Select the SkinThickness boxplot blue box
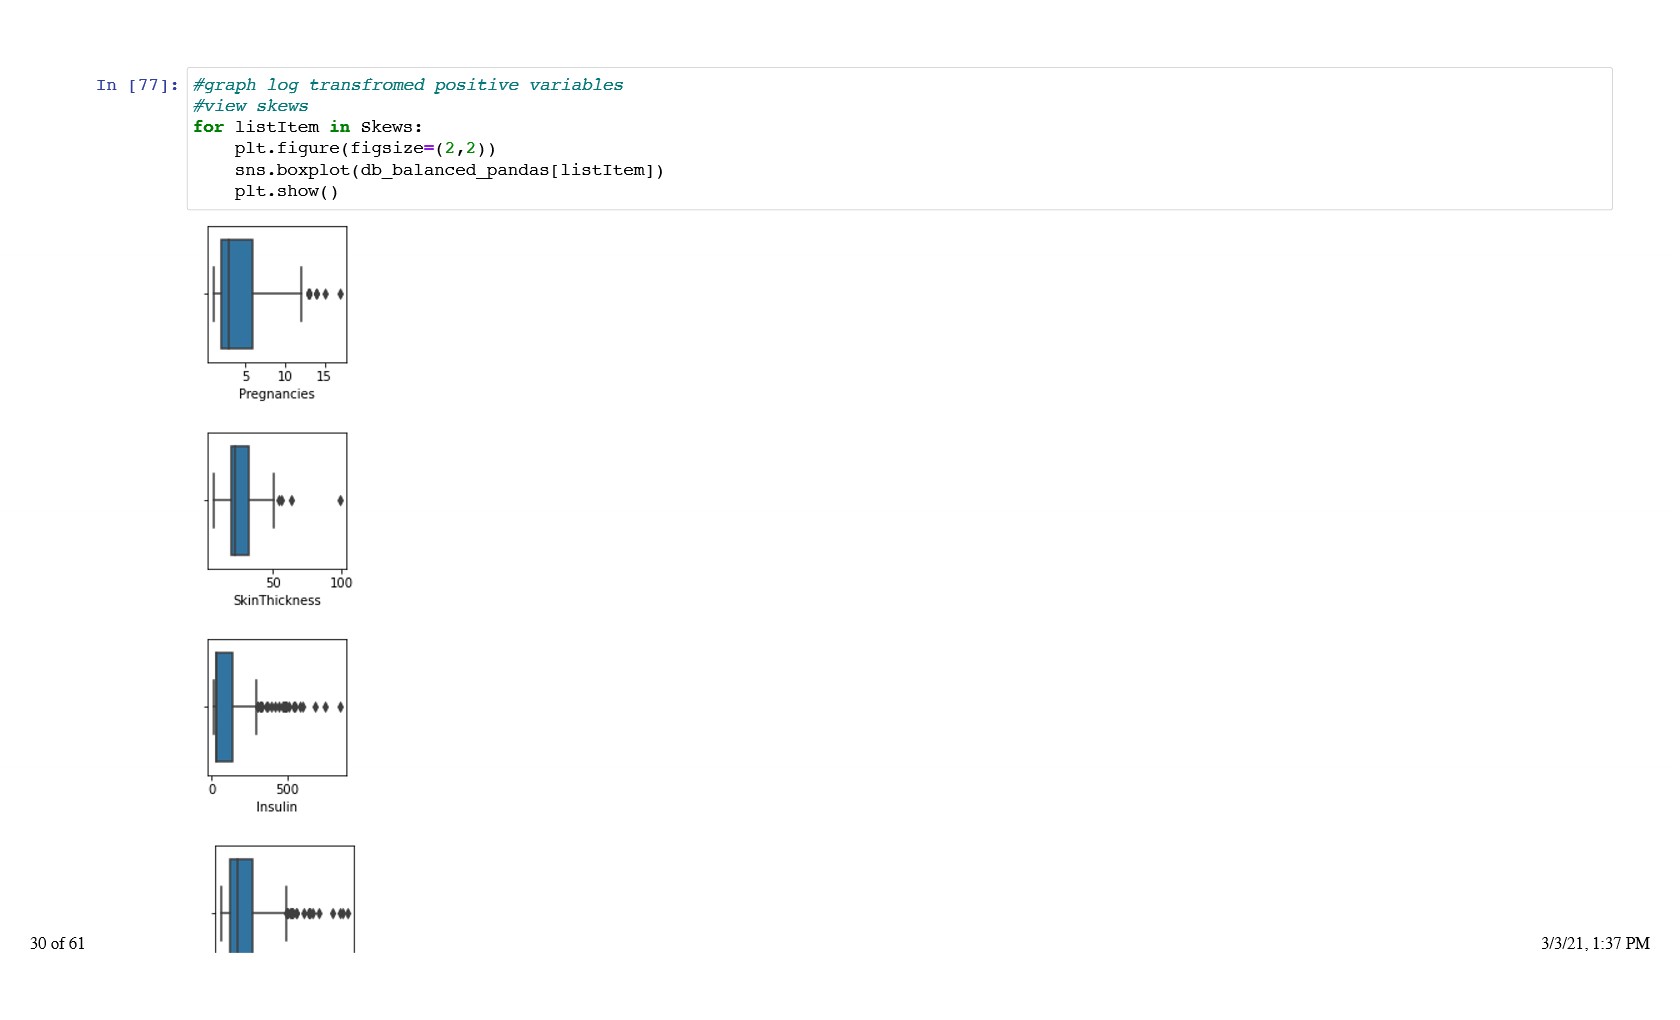Screen dimensions: 1680x1020 tap(240, 500)
